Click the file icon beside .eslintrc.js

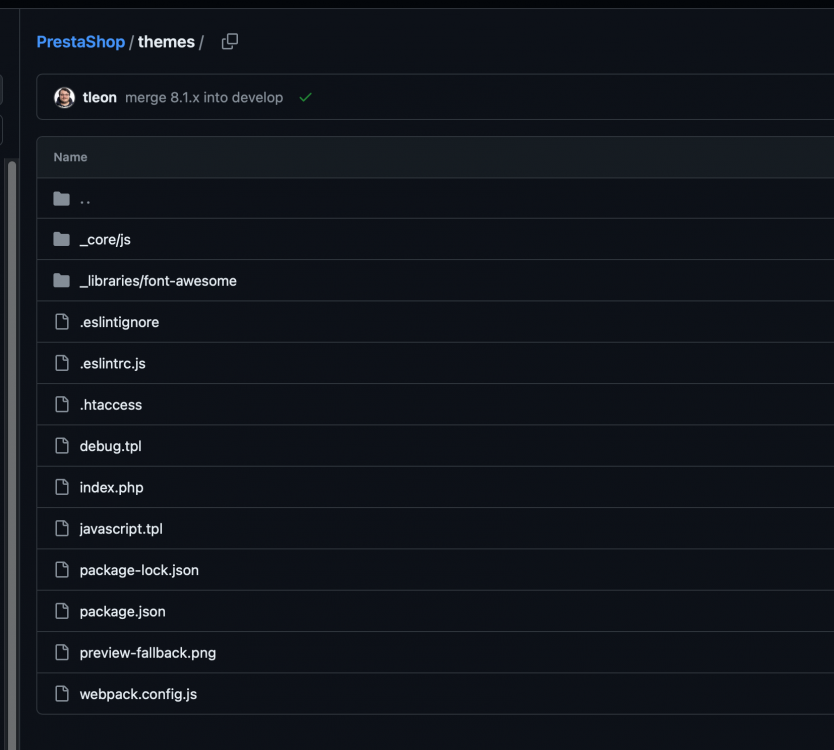60,363
